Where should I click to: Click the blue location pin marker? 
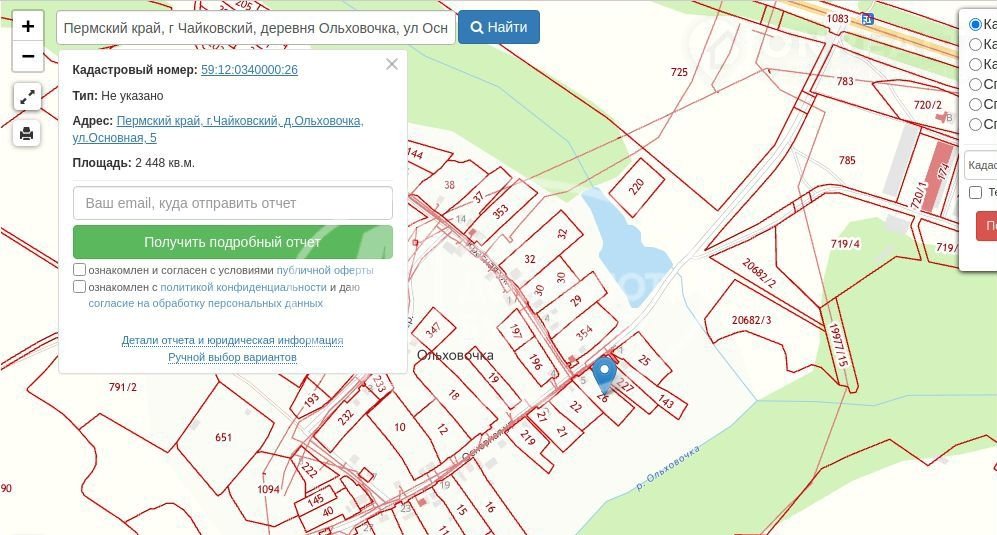603,375
